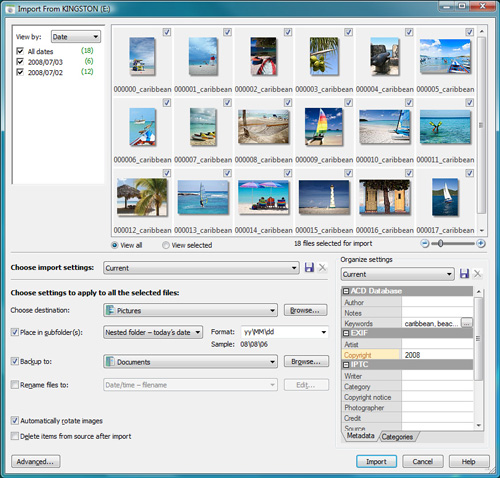Viewport: 500px width, 478px height.
Task: Deselect 000005_caribbean thumbnail checkbox
Action: (x=469, y=32)
